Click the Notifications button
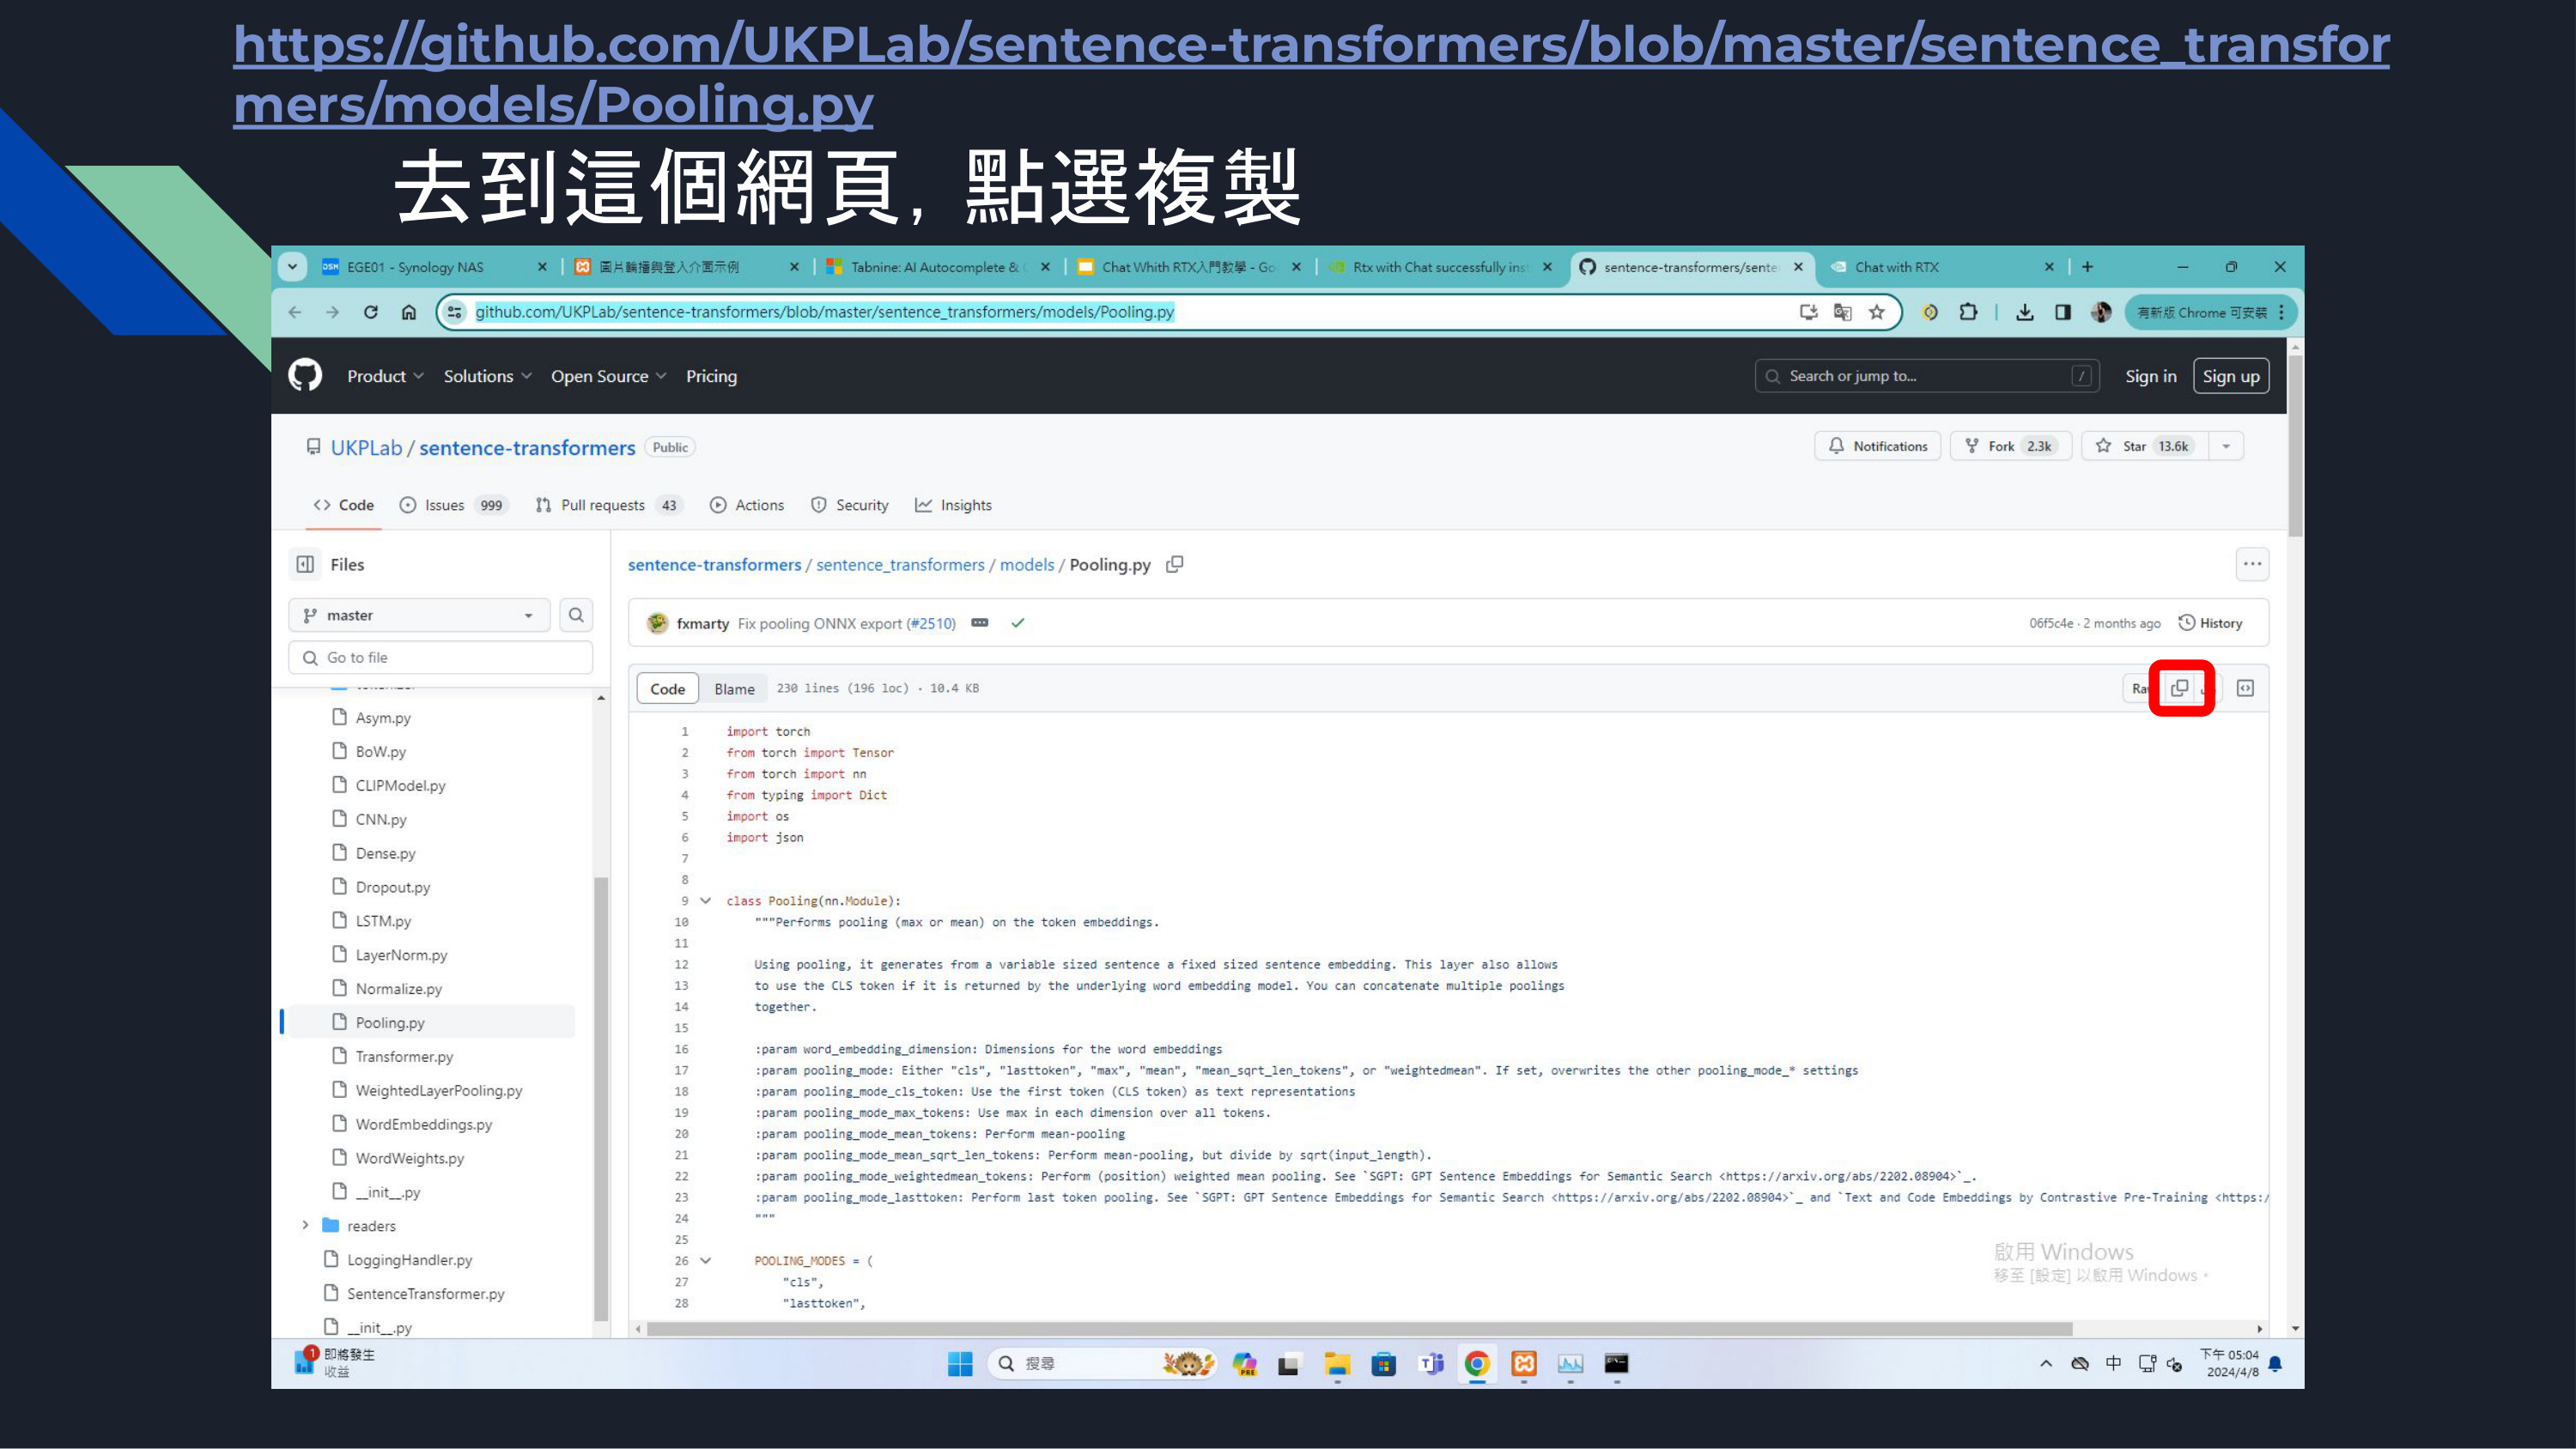Viewport: 2576px width, 1449px height. 1877,446
